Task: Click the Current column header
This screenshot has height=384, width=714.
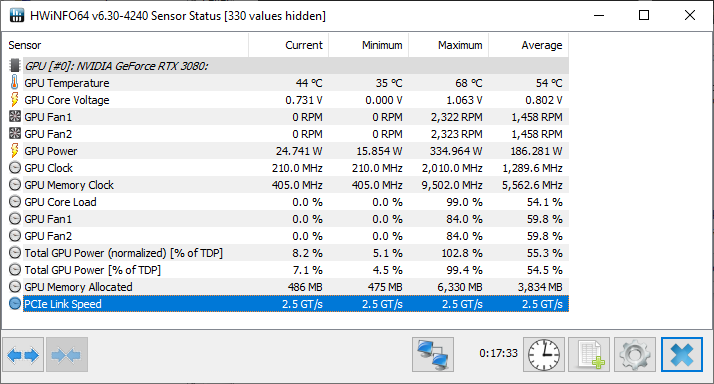Action: coord(289,45)
